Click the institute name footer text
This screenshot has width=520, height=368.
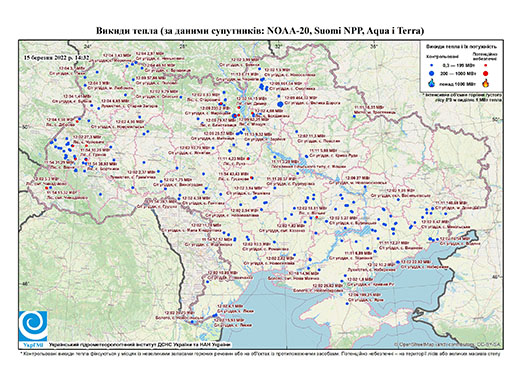140,344
